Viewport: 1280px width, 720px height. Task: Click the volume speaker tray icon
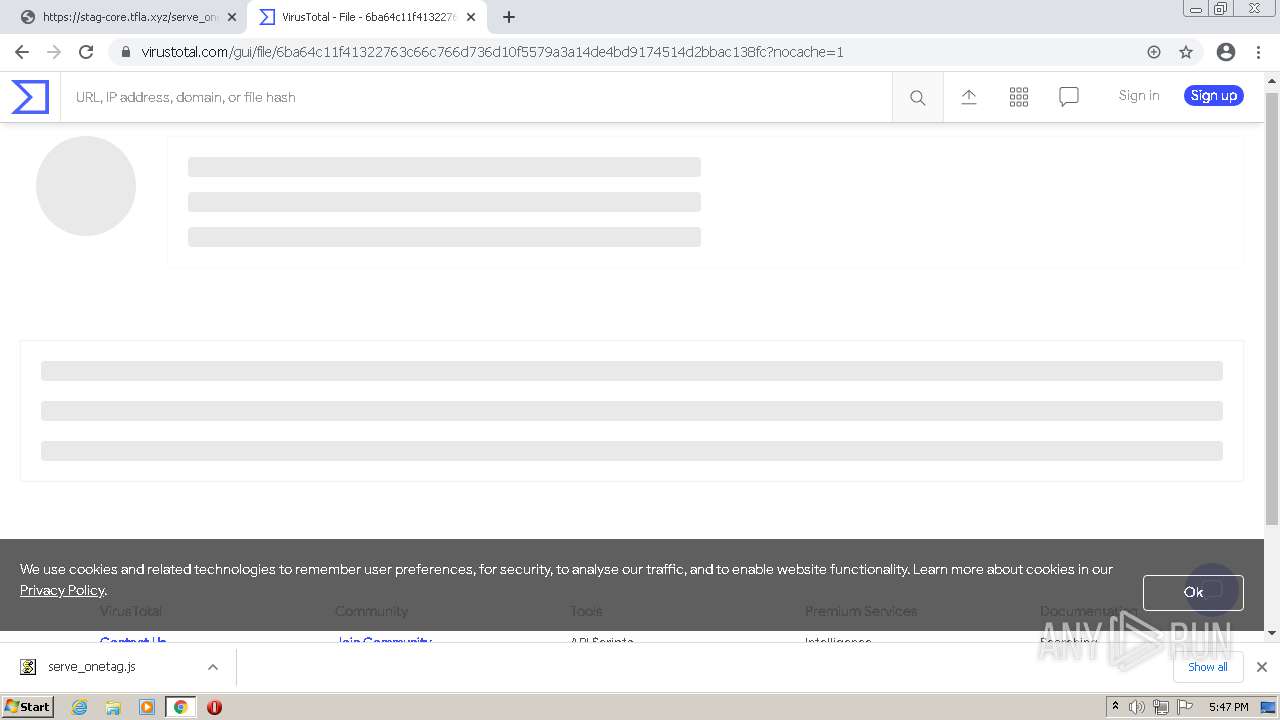coord(1138,707)
